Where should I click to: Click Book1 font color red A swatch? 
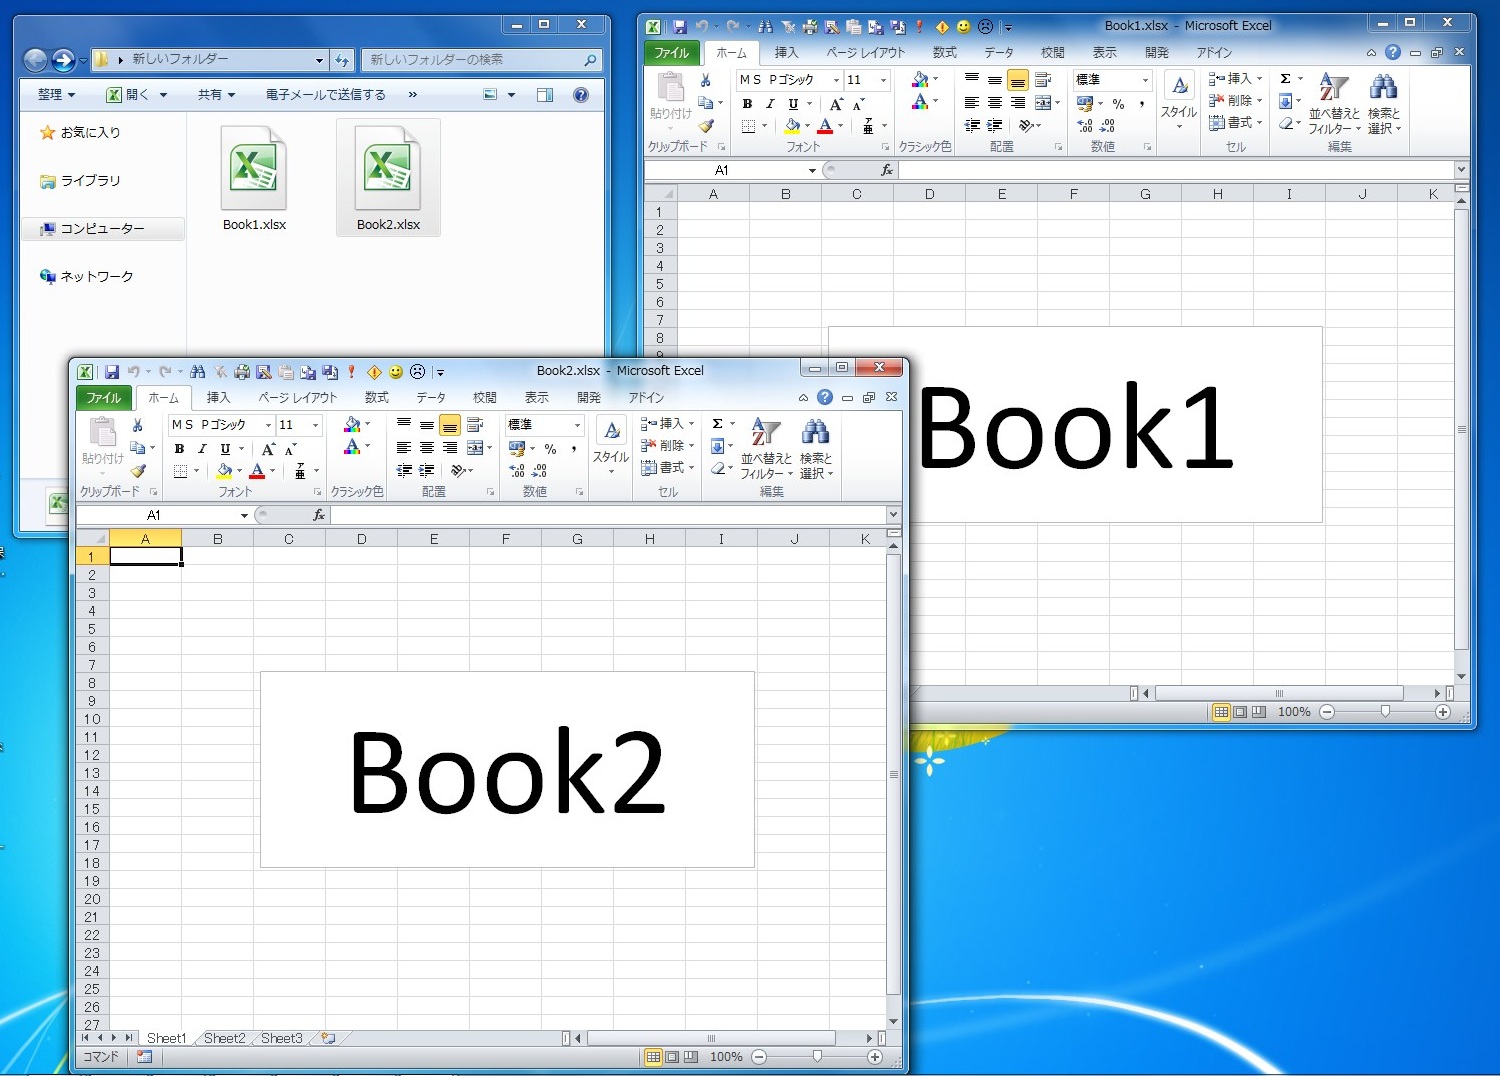(825, 126)
